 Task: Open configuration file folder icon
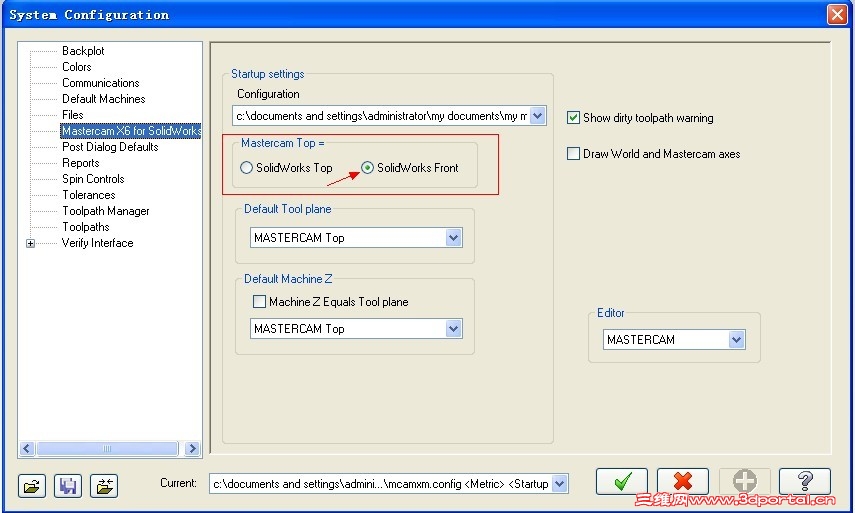(32, 485)
